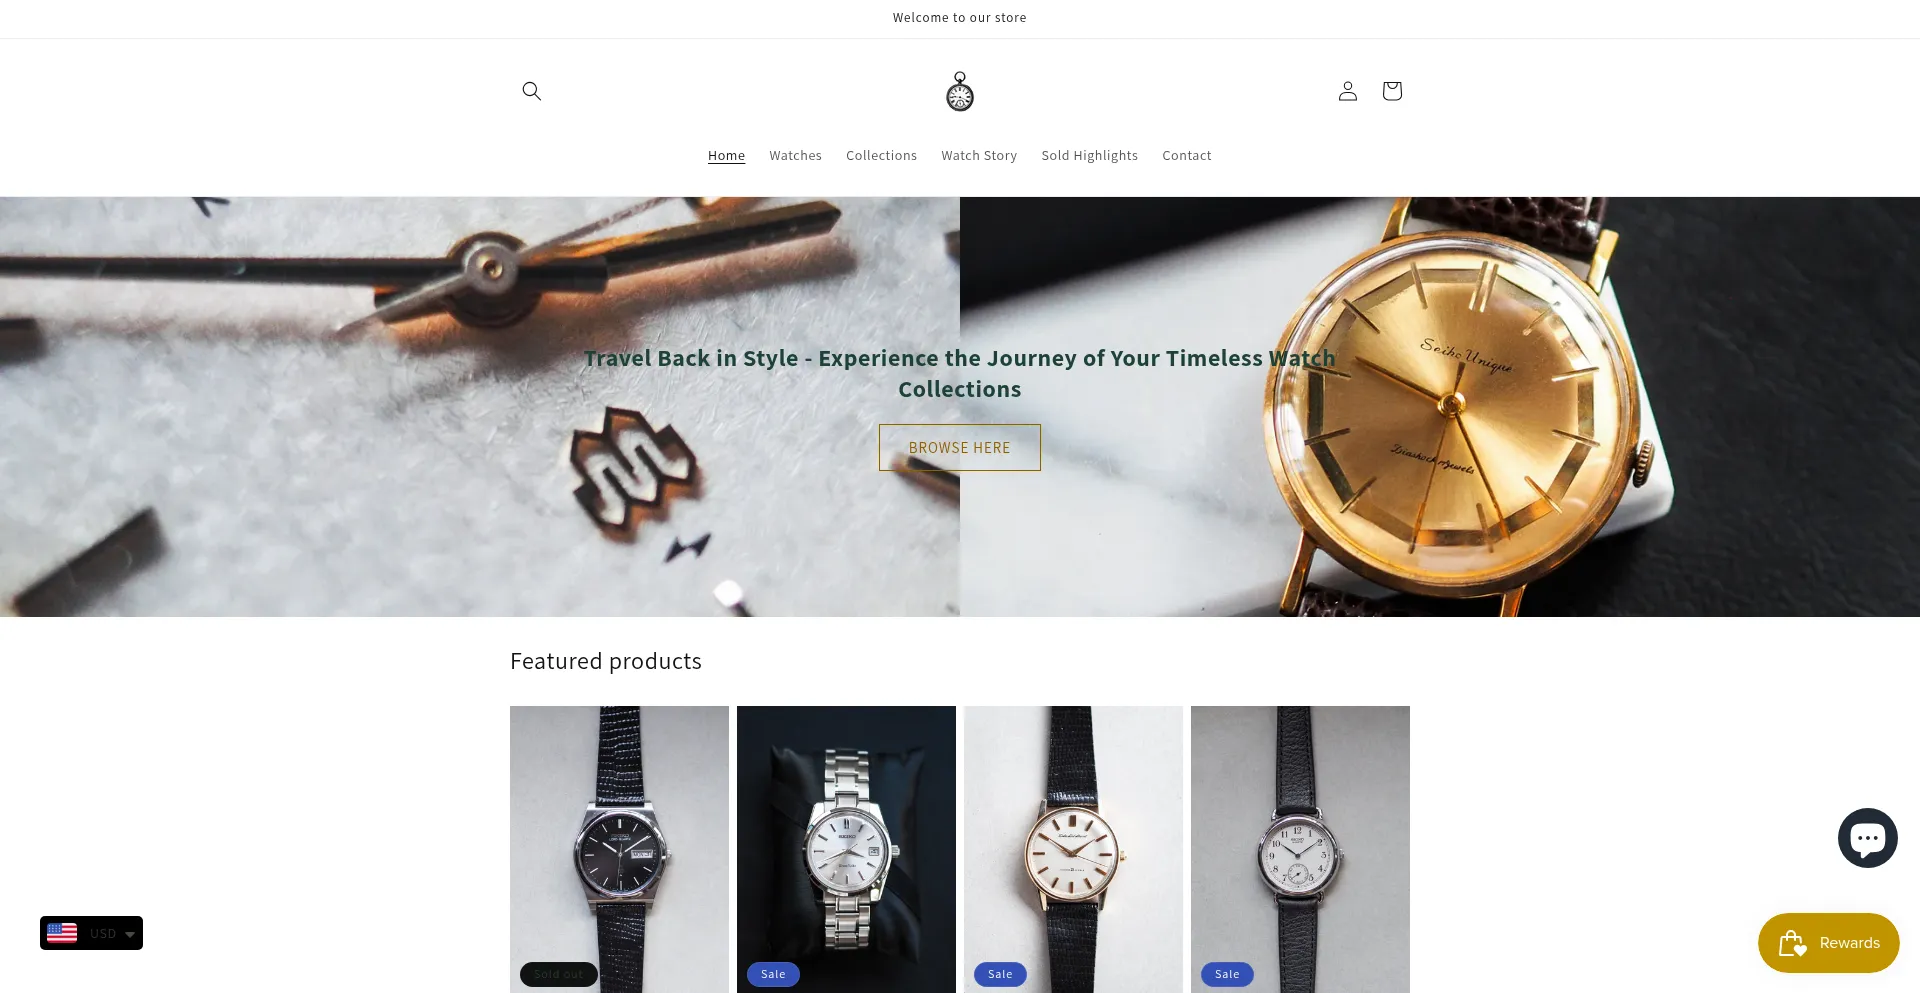Screen dimensions: 1920x993
Task: Open the silver bracelet Seiko watch thumbnail
Action: tap(846, 849)
